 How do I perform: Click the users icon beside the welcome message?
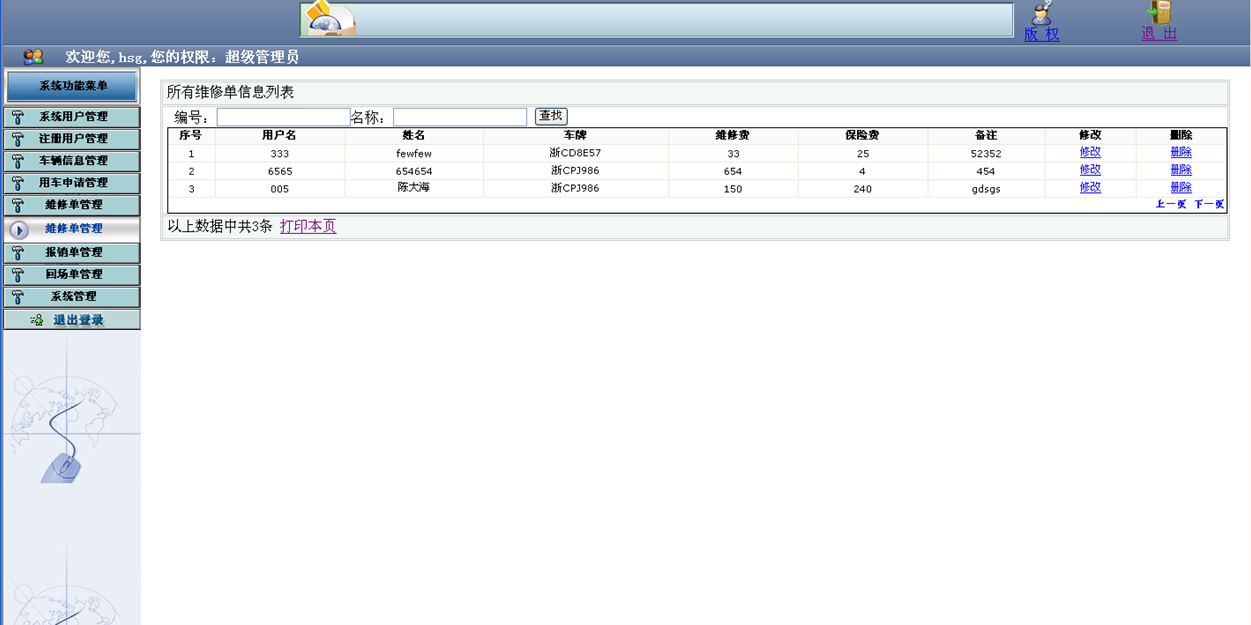point(33,57)
